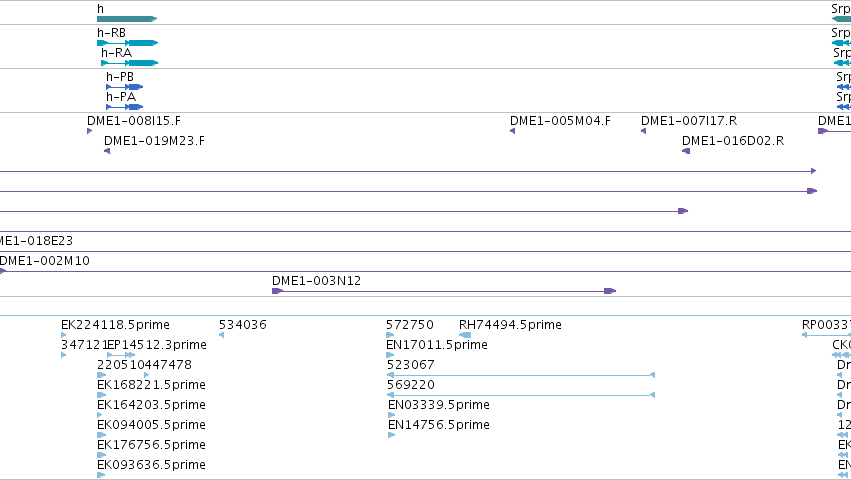Image resolution: width=851 pixels, height=480 pixels.
Task: Select the 523067 alignment span
Action: click(x=521, y=375)
